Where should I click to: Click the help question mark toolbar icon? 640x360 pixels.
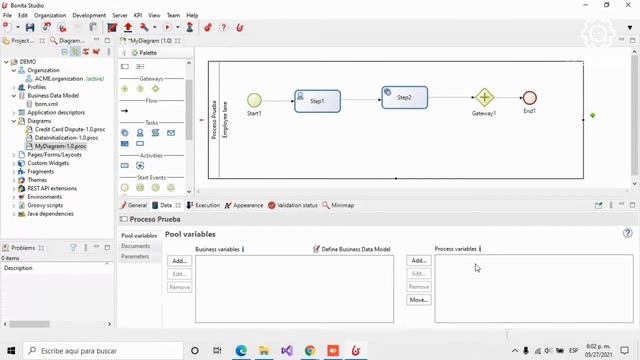pyautogui.click(x=224, y=27)
